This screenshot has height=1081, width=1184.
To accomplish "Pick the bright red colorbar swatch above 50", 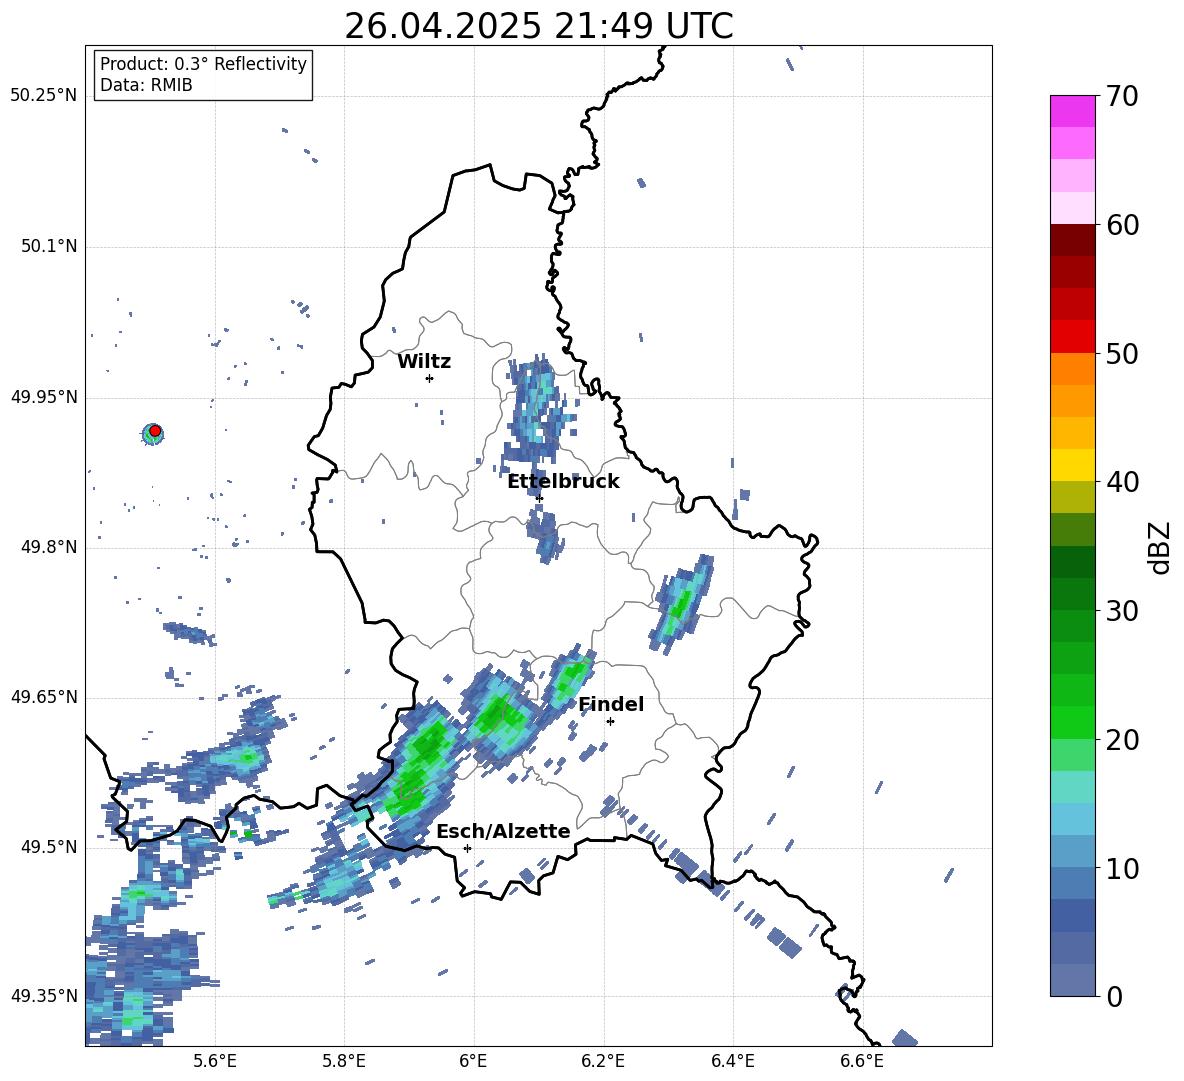I will tap(1072, 336).
